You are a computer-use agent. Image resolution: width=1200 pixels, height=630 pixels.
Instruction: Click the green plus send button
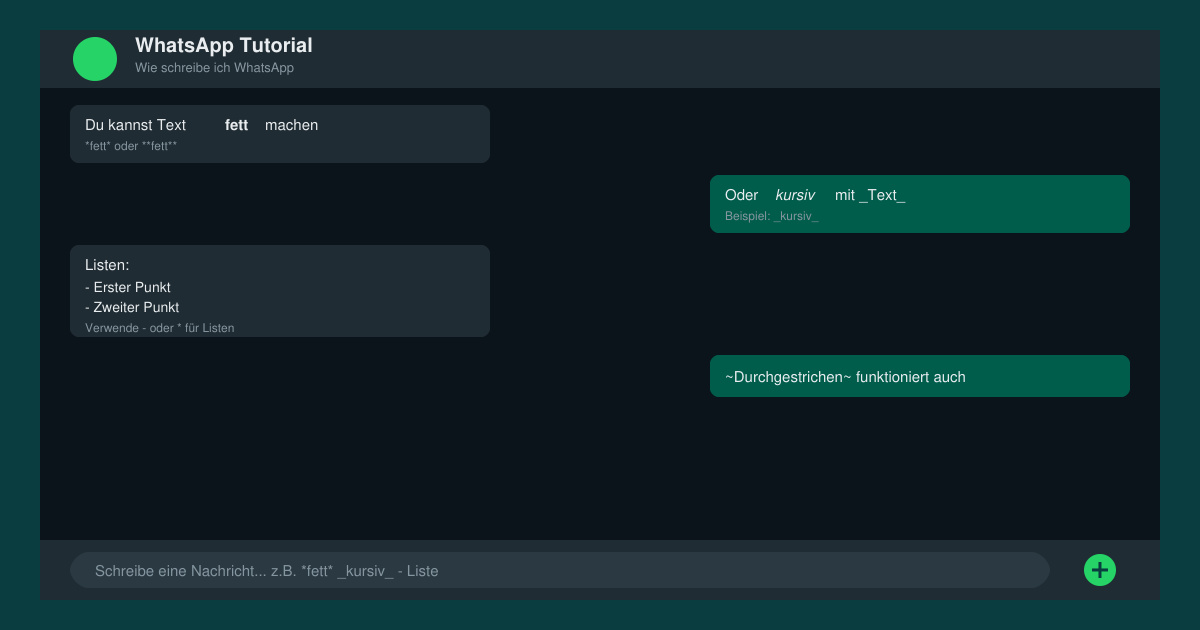[1100, 570]
